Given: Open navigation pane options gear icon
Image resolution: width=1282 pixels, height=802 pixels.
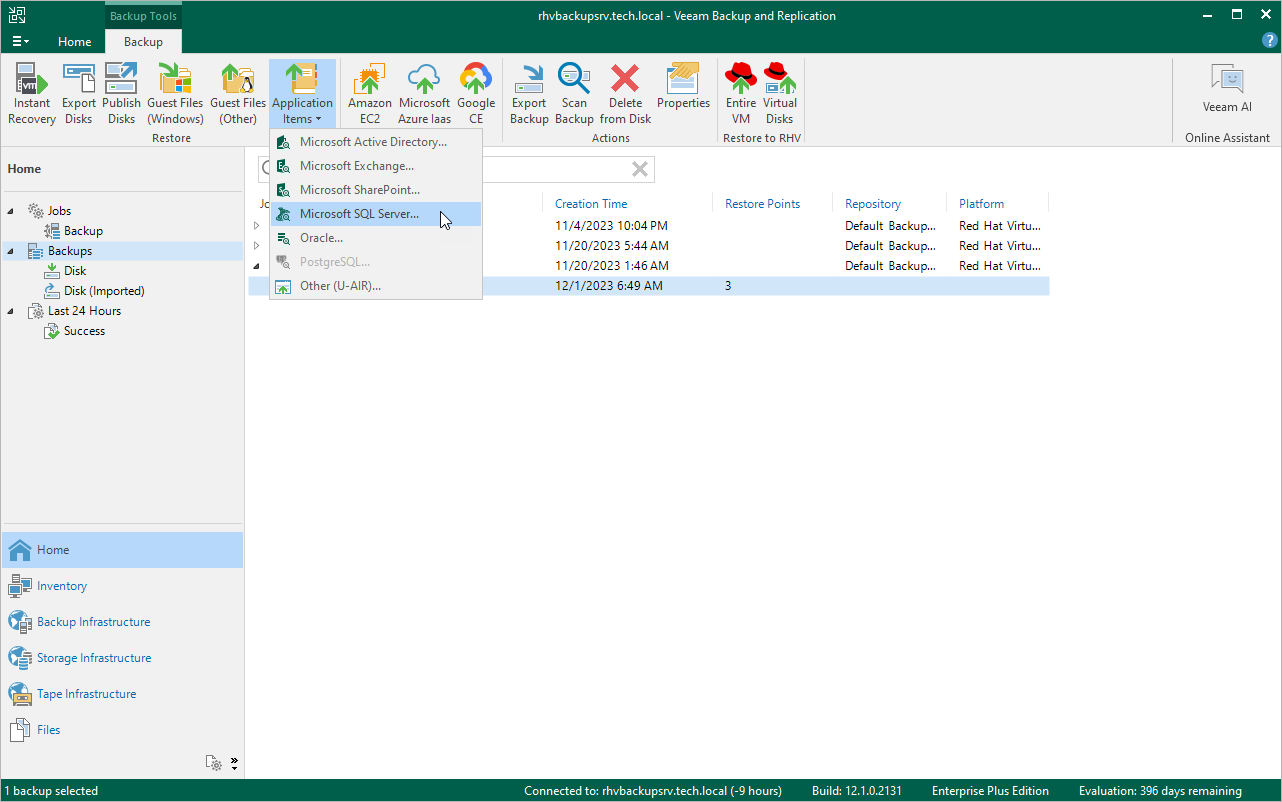Looking at the screenshot, I should pyautogui.click(x=214, y=763).
